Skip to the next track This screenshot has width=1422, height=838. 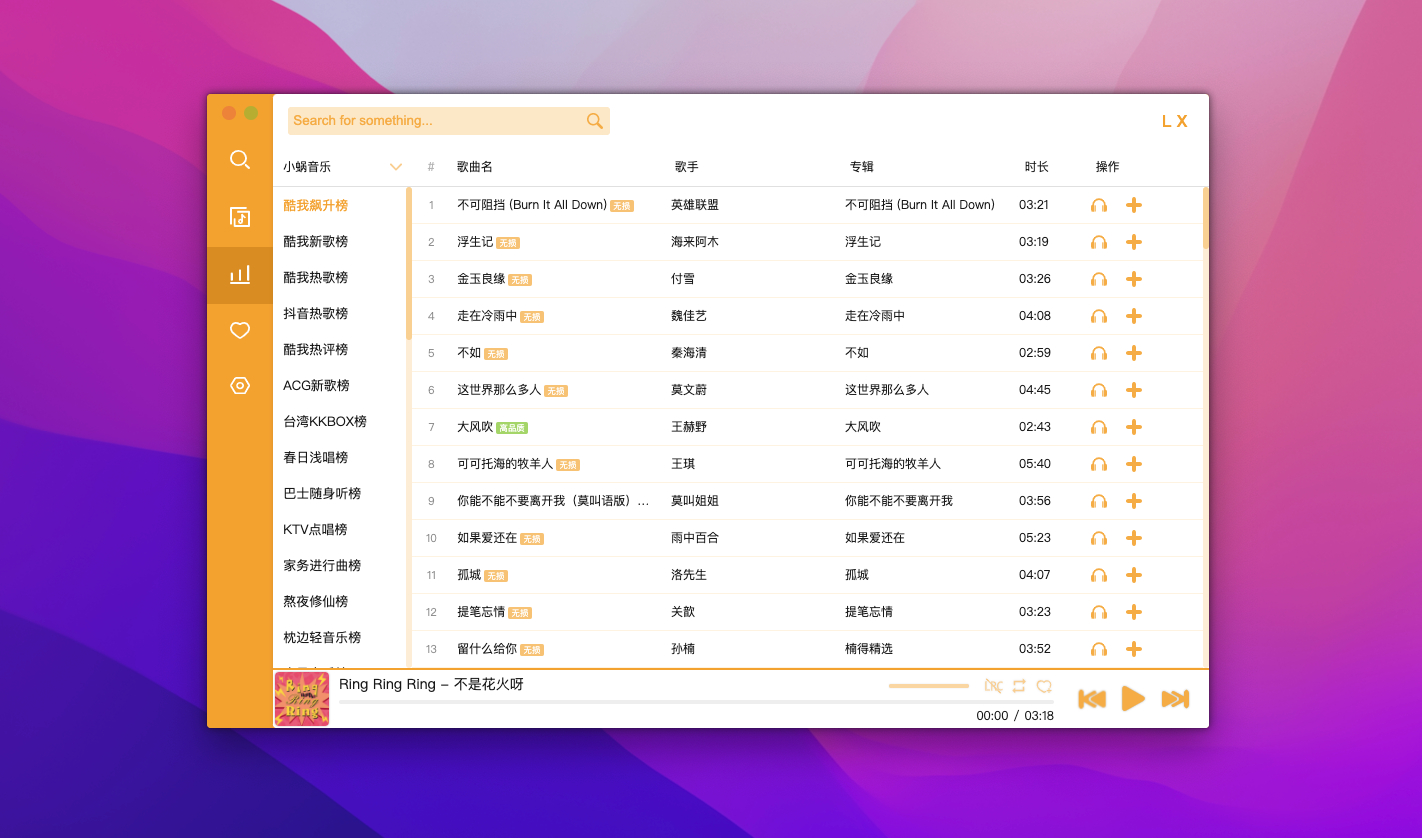click(x=1174, y=699)
